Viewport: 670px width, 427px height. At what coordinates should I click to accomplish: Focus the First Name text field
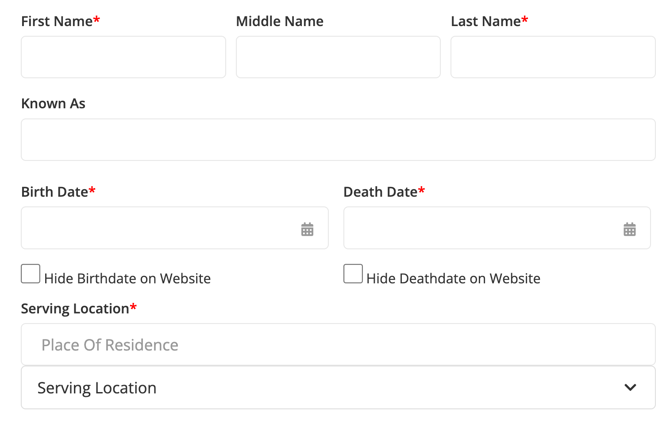click(123, 58)
